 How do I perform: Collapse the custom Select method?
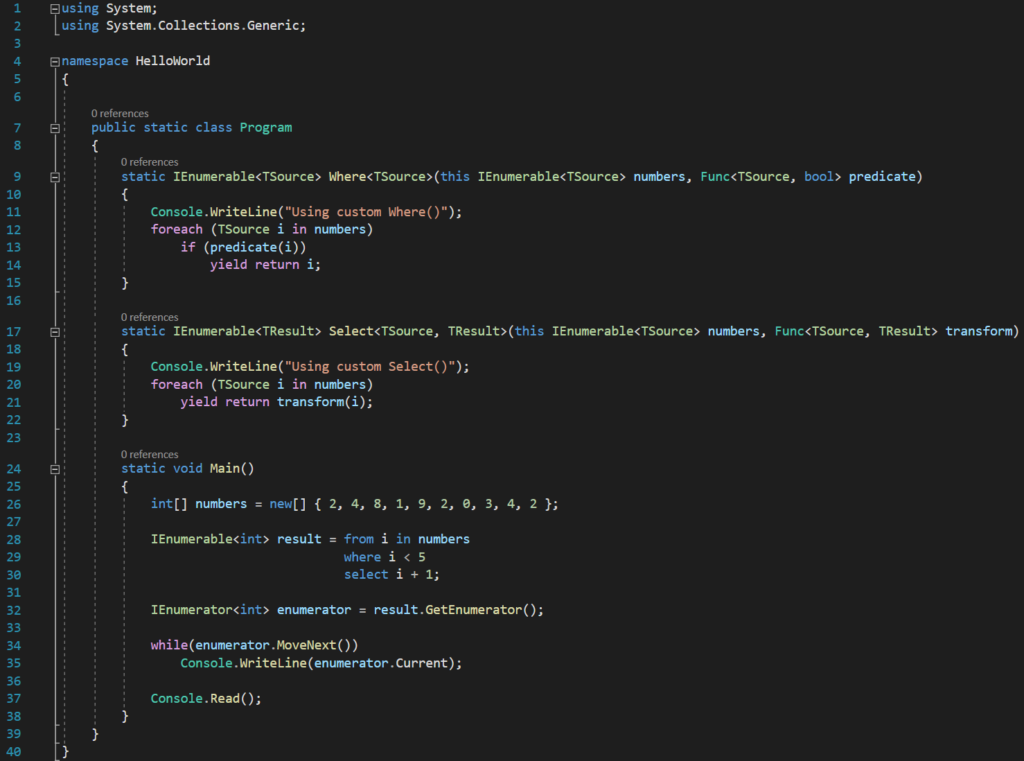click(55, 331)
